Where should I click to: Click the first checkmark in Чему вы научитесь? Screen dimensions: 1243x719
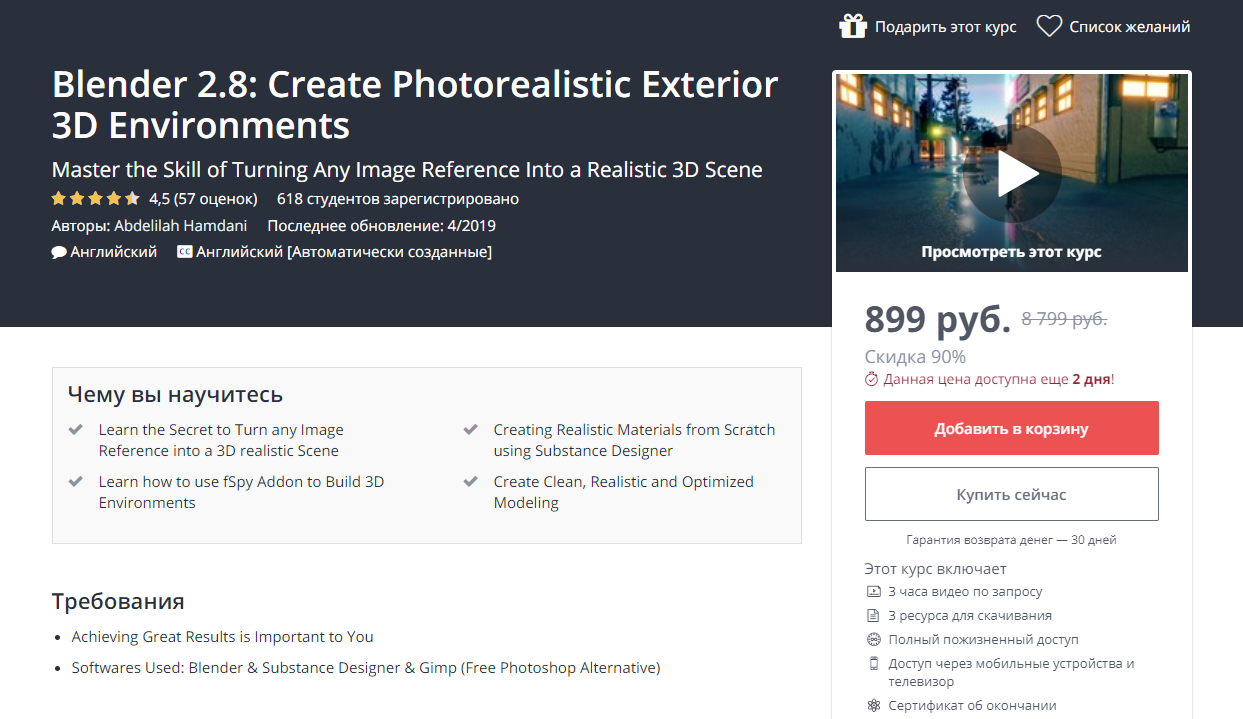(75, 430)
